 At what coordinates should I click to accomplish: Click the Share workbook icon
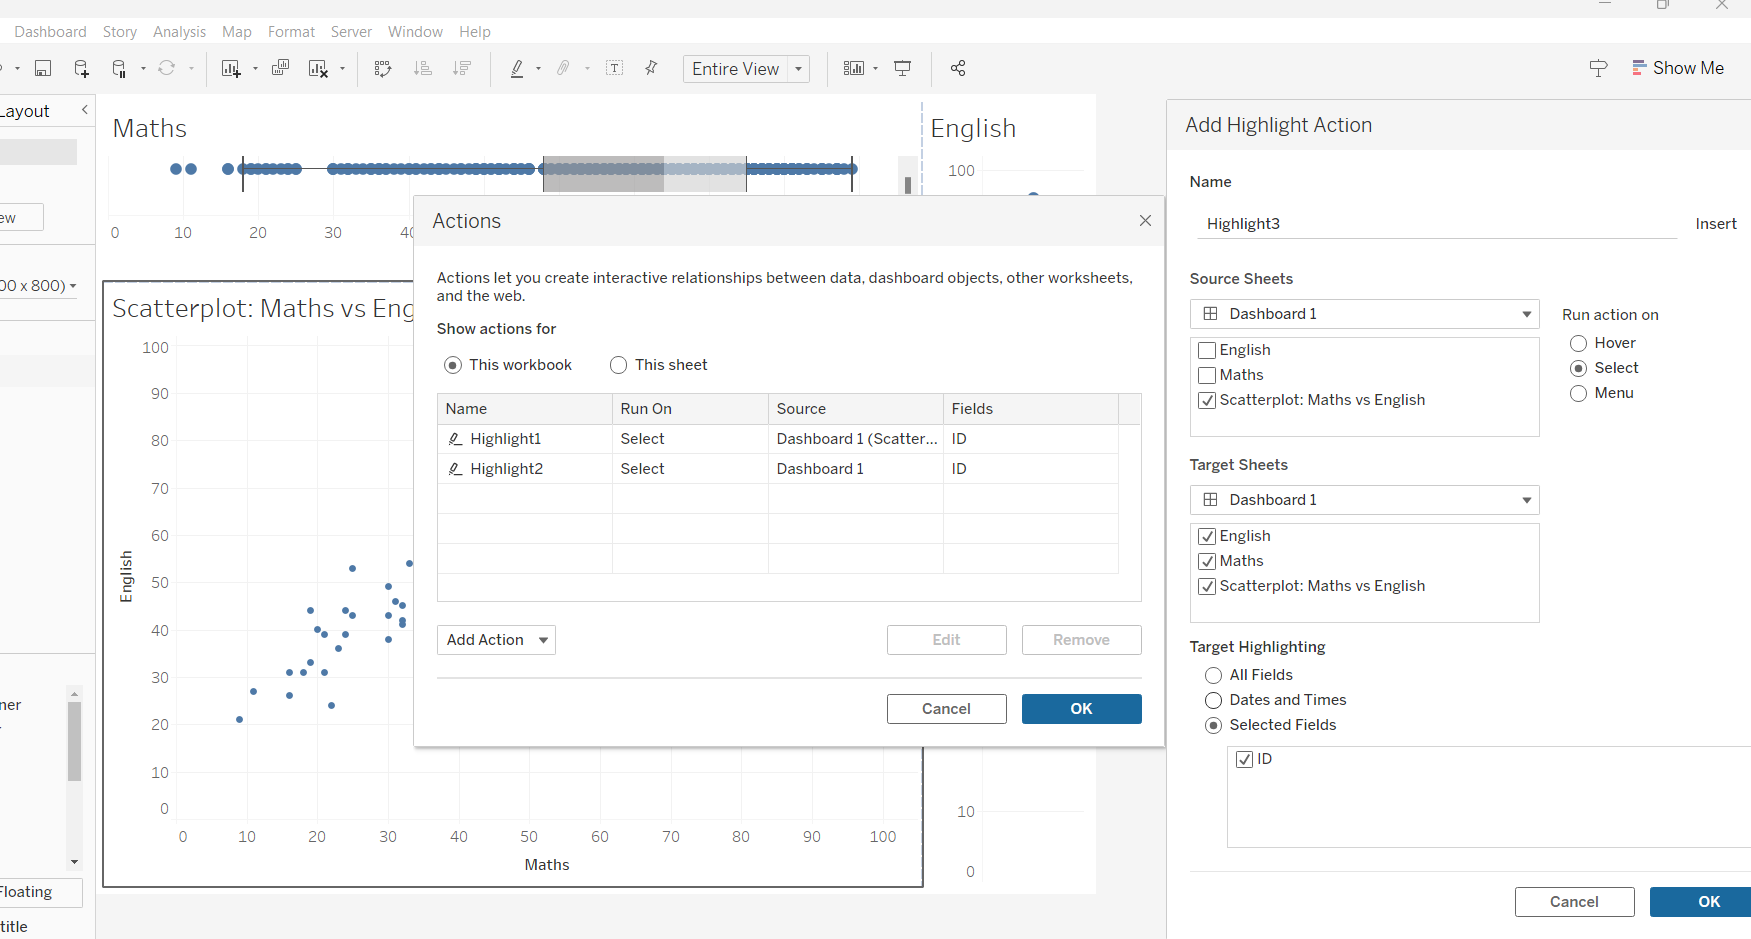click(958, 68)
